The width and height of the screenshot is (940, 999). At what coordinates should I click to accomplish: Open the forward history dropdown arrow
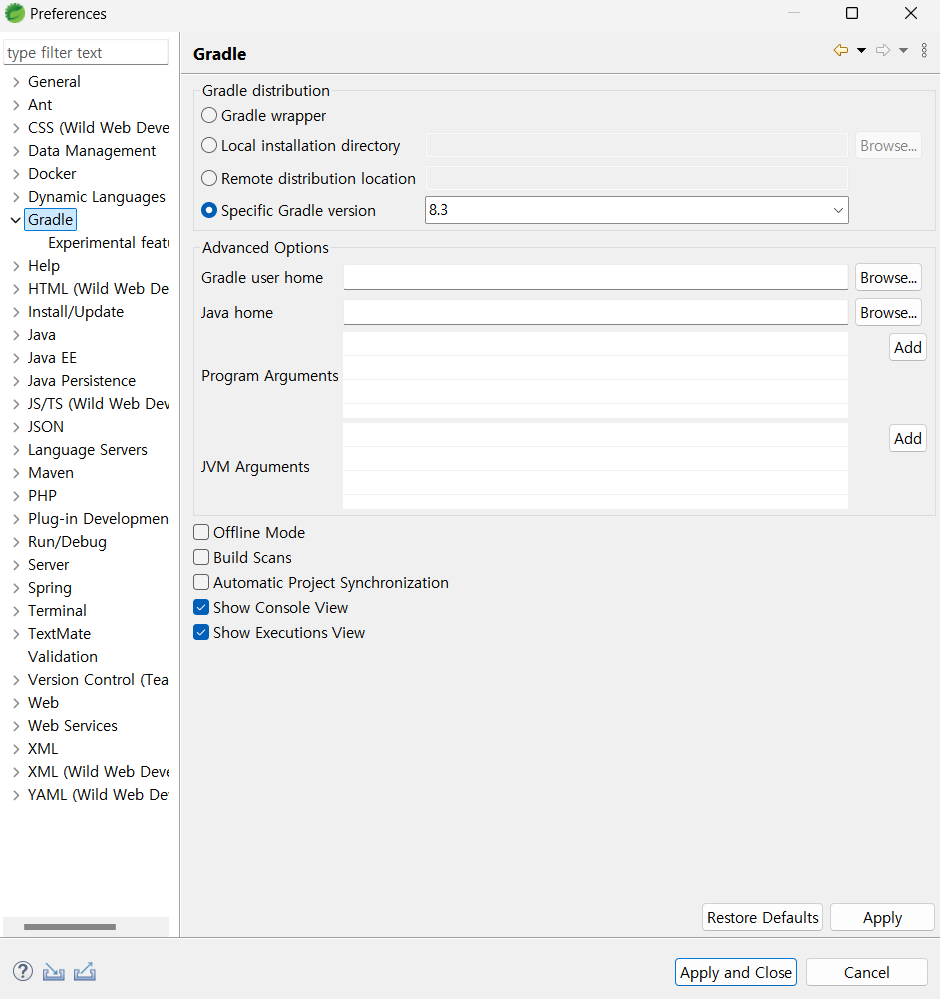[904, 50]
